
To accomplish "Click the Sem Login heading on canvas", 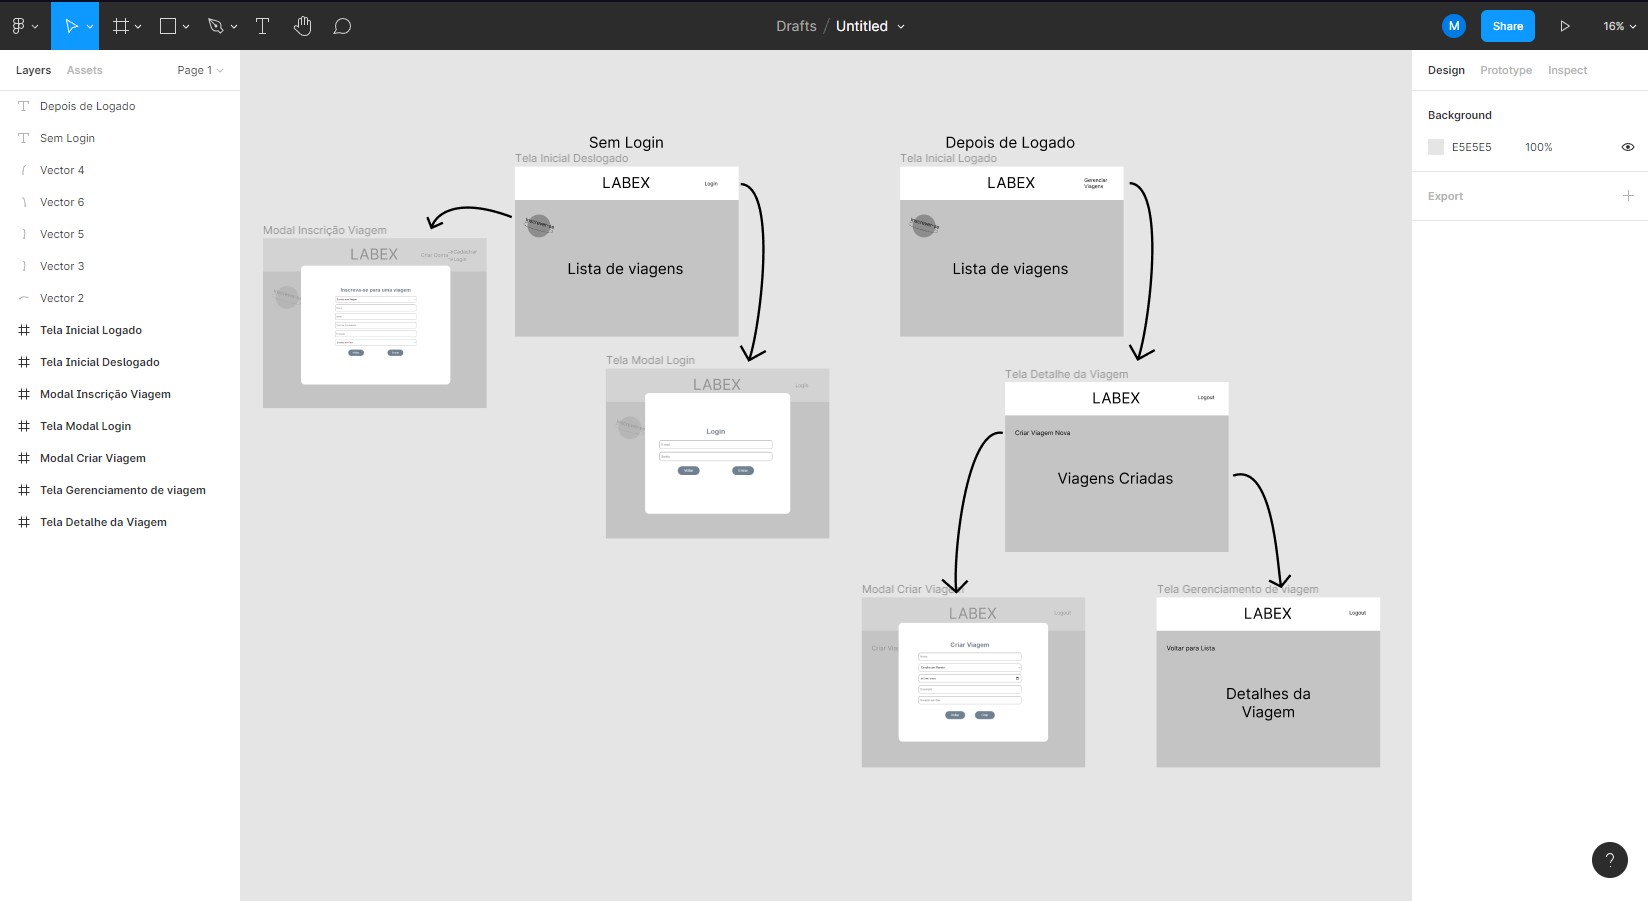I will 626,142.
